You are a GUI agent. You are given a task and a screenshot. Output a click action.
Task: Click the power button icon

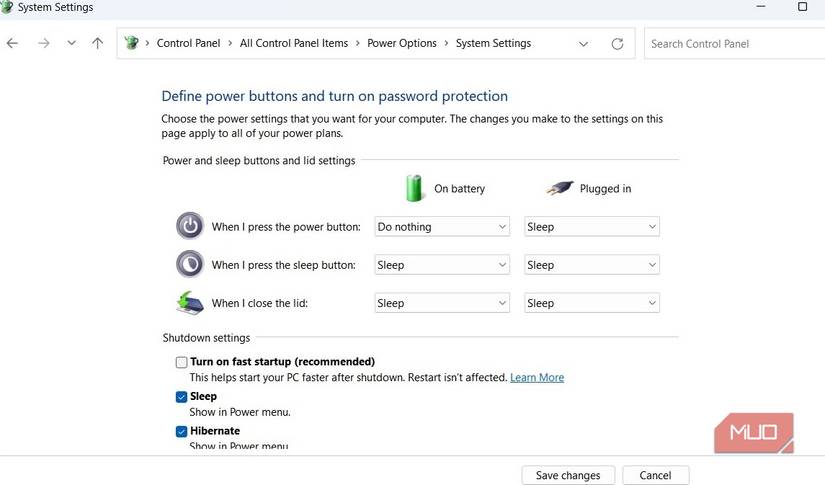click(189, 226)
